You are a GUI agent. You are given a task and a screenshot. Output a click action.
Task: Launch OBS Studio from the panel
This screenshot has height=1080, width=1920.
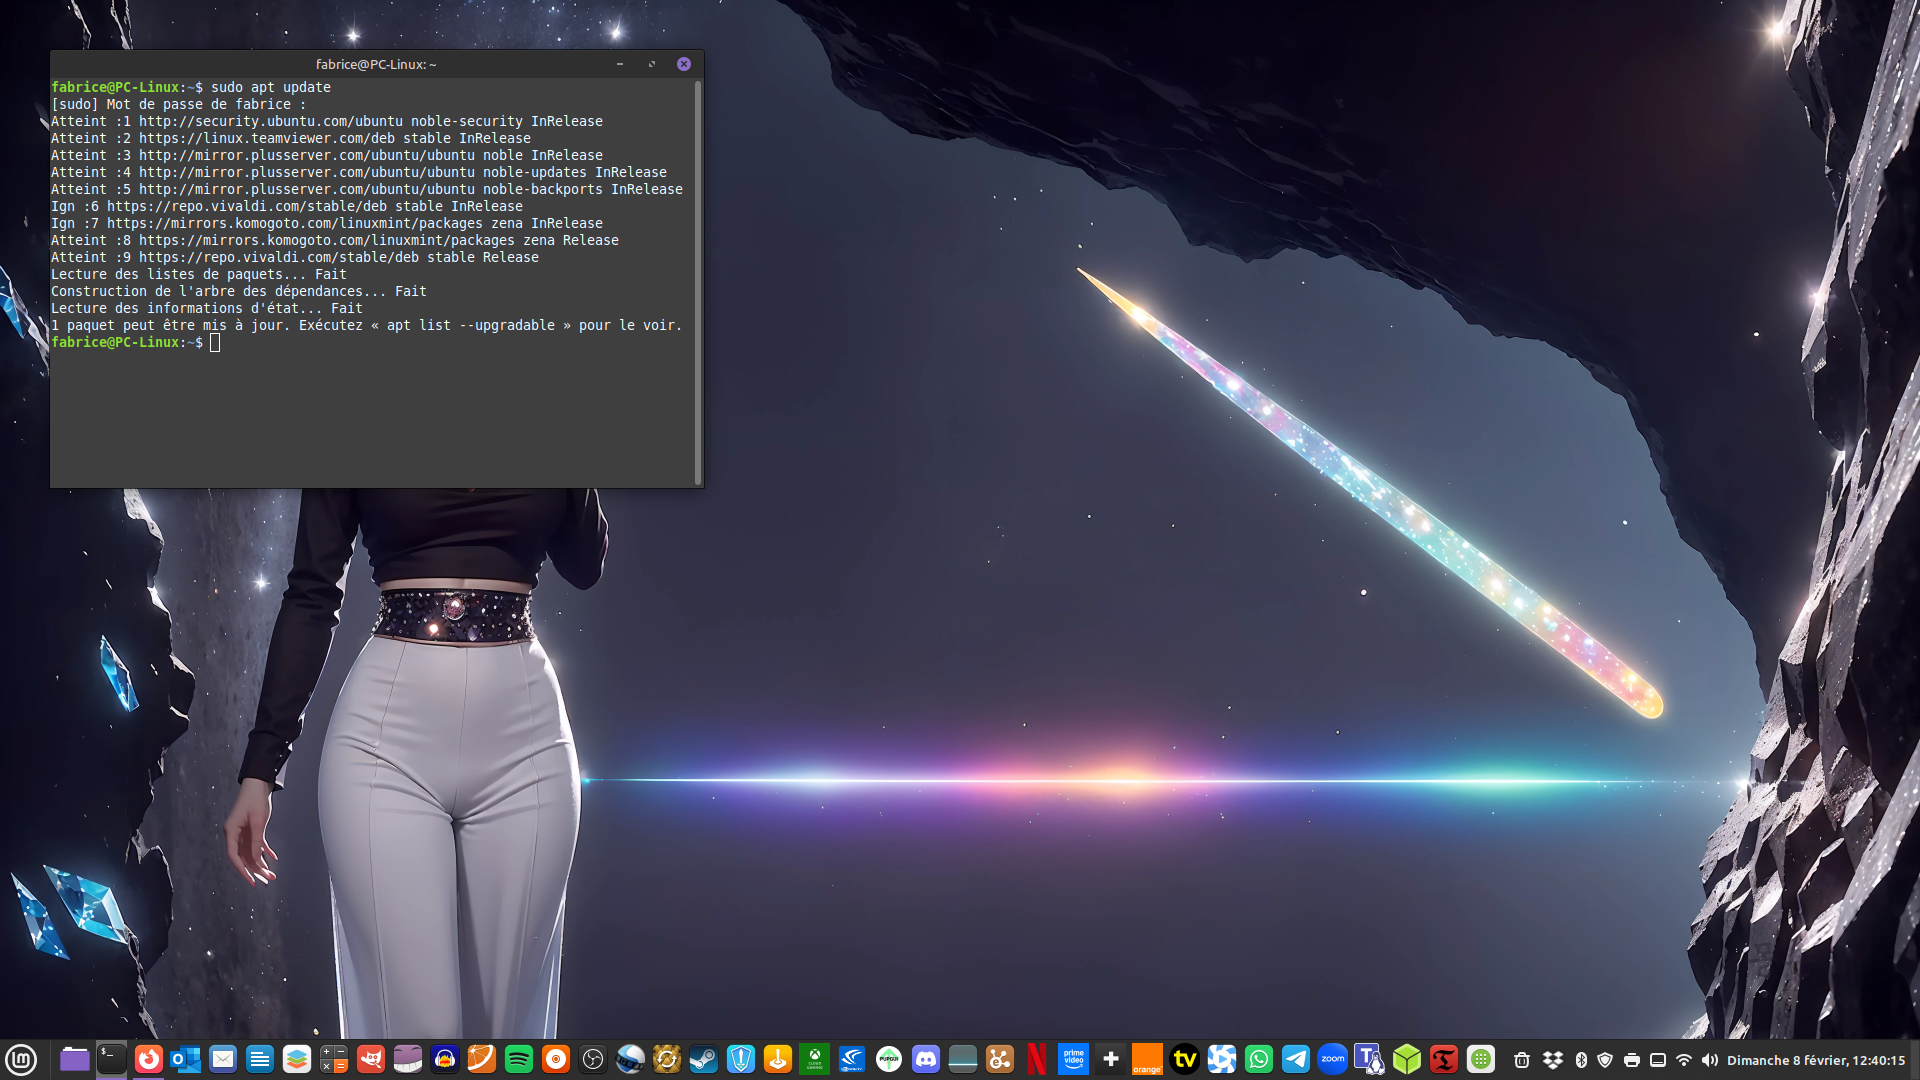(x=592, y=1059)
